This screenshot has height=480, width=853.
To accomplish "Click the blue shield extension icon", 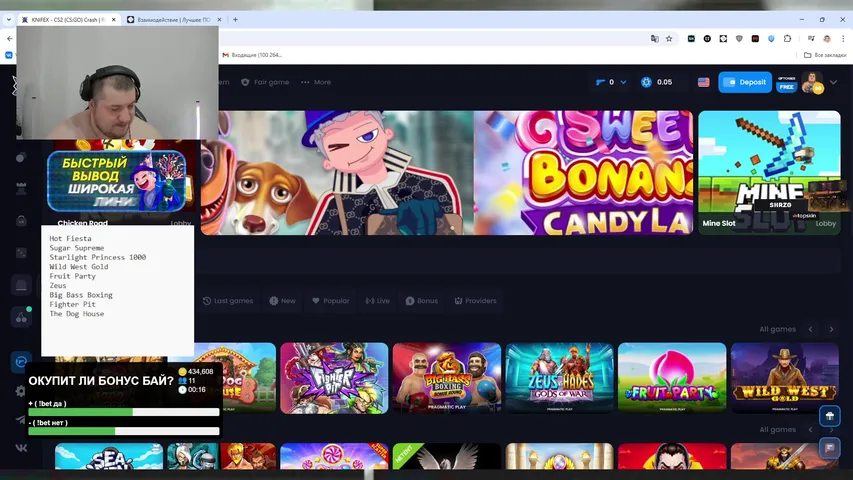I will point(771,39).
